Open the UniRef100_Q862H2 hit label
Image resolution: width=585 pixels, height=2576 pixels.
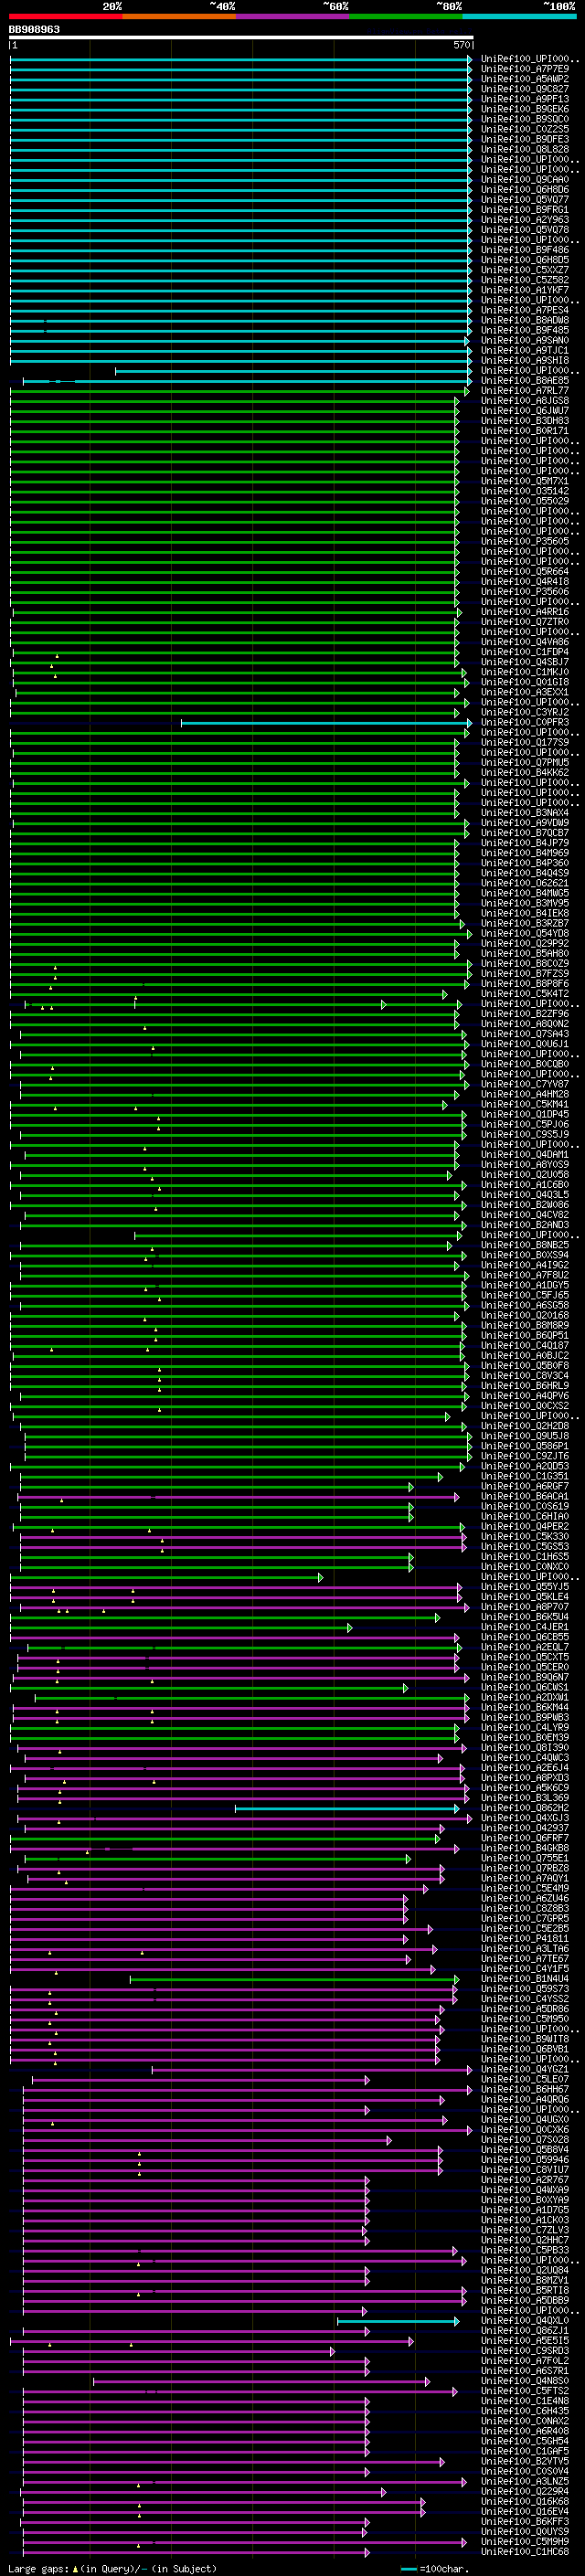(x=525, y=1808)
